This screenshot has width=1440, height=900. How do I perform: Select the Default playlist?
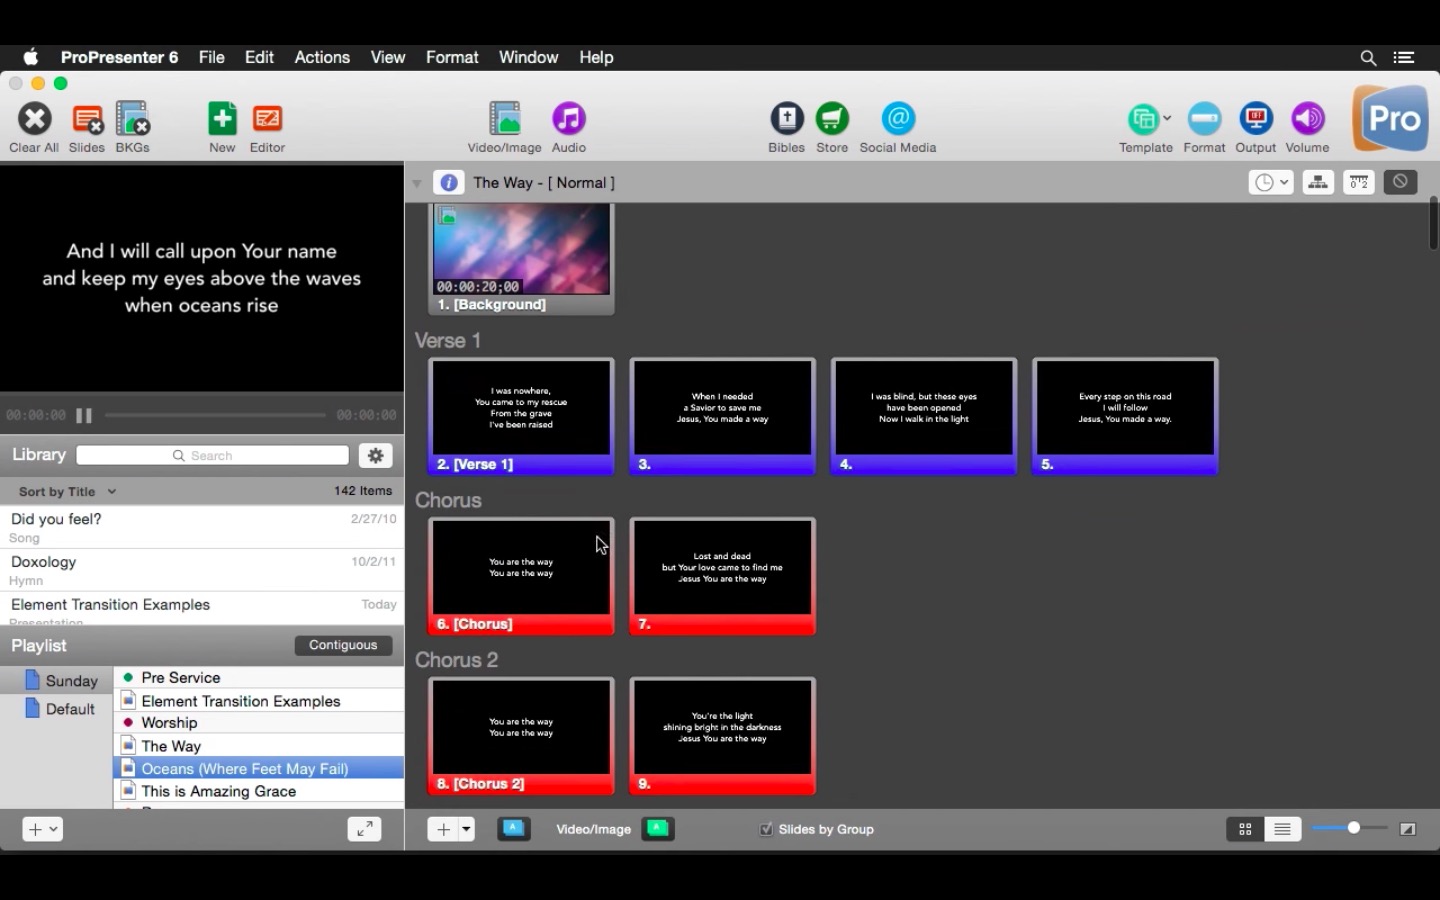57,709
